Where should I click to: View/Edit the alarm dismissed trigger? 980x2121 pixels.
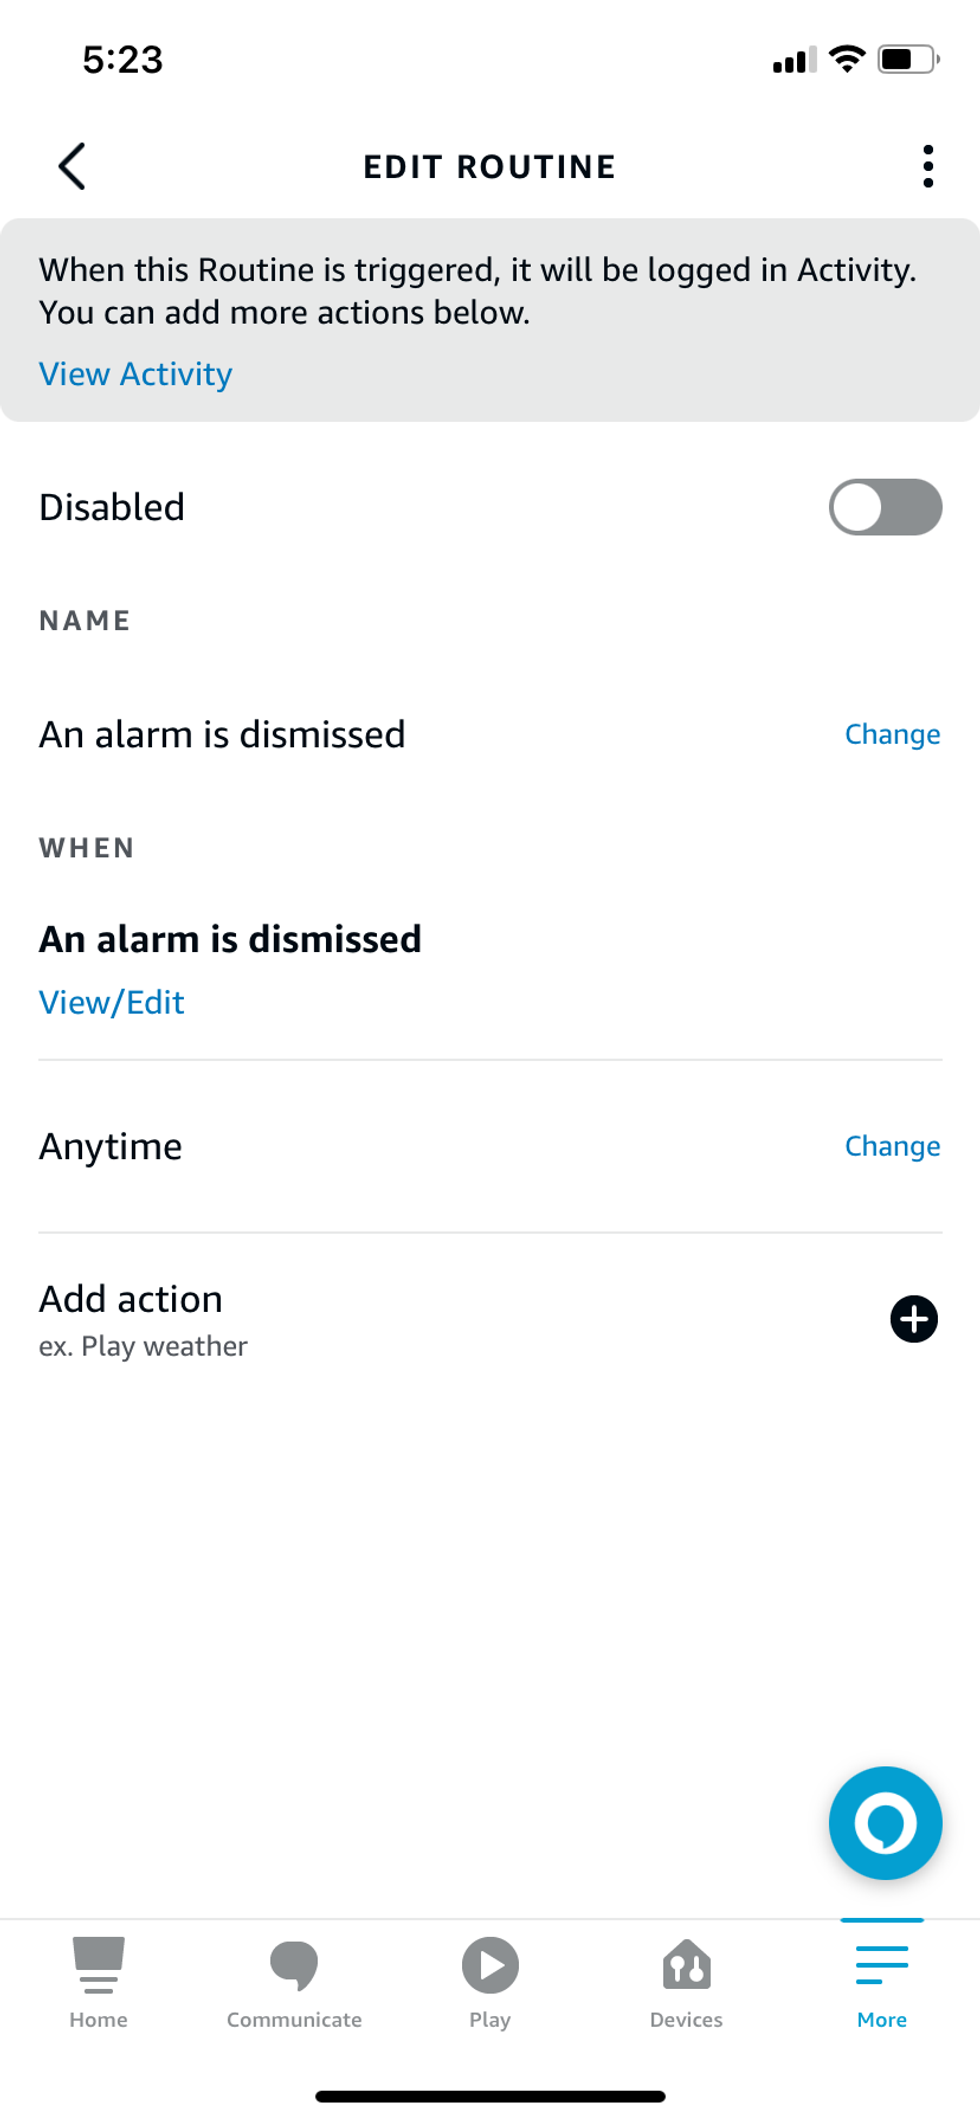point(111,1002)
